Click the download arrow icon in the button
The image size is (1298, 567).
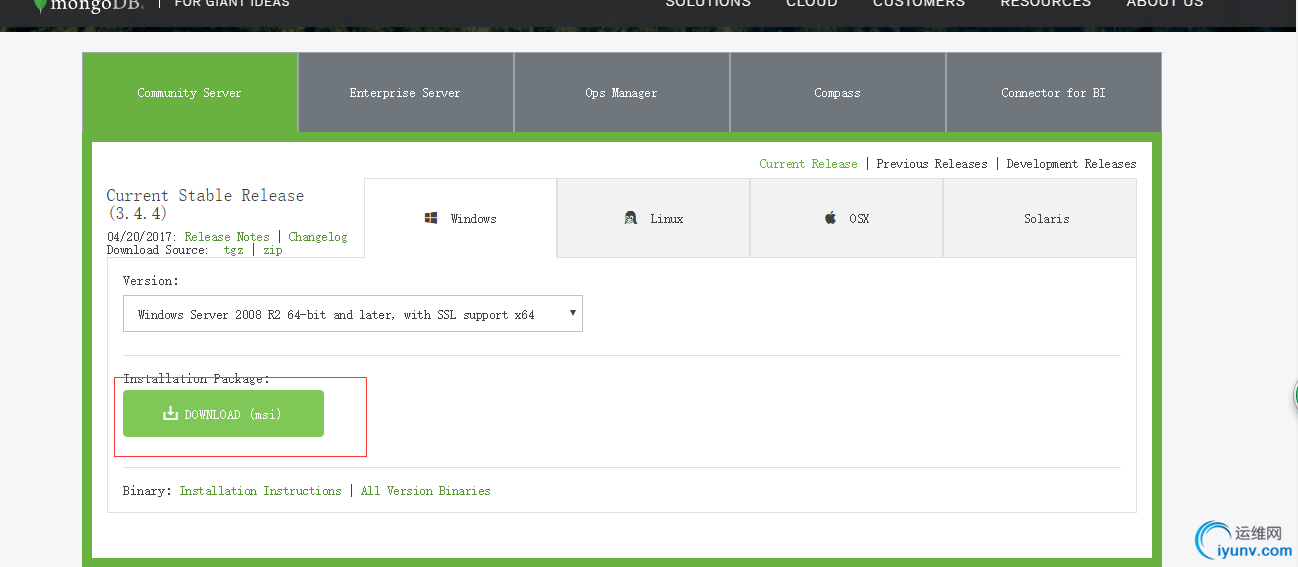point(170,413)
